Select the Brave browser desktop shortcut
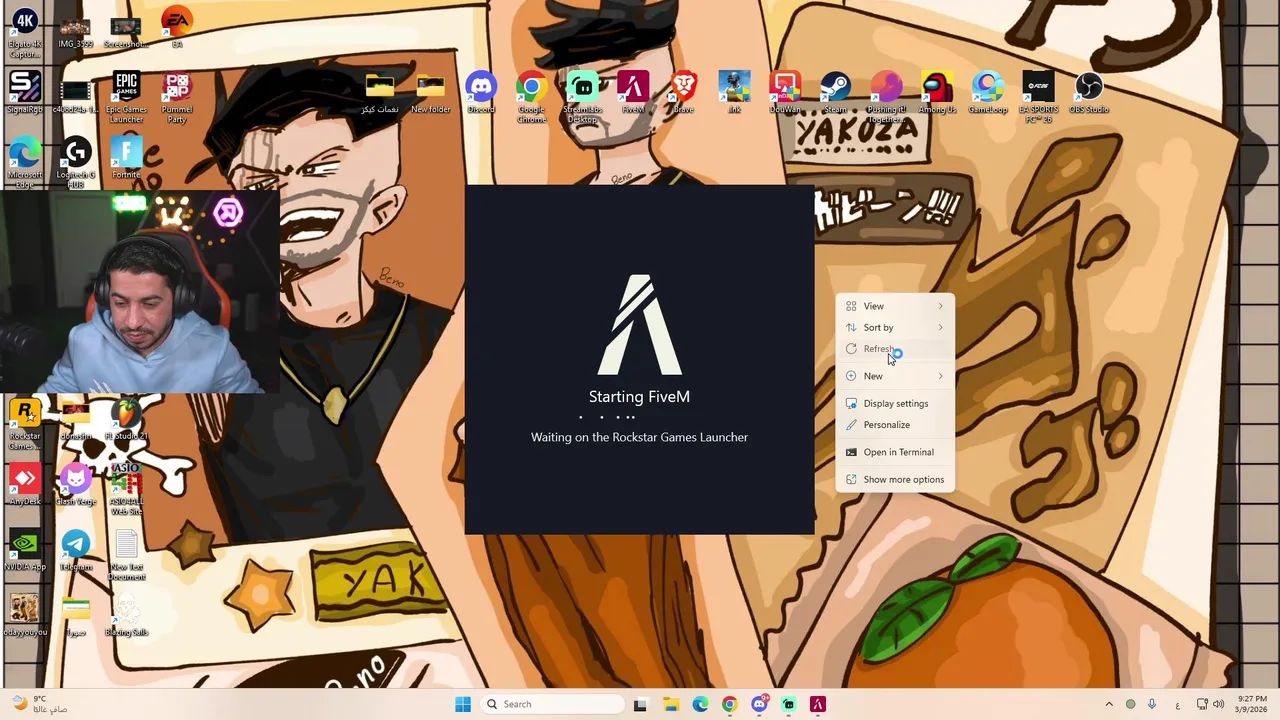Image resolution: width=1280 pixels, height=720 pixels. 684,93
